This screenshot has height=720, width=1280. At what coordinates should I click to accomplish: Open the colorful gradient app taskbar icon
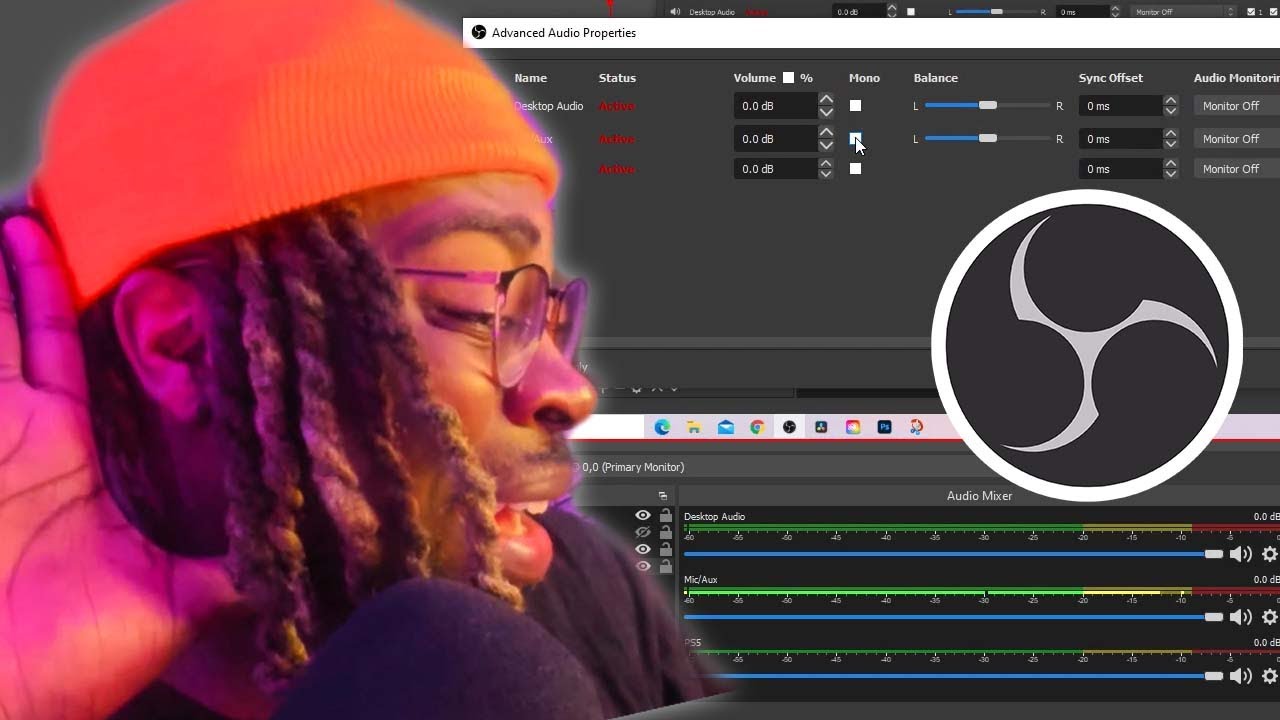853,427
